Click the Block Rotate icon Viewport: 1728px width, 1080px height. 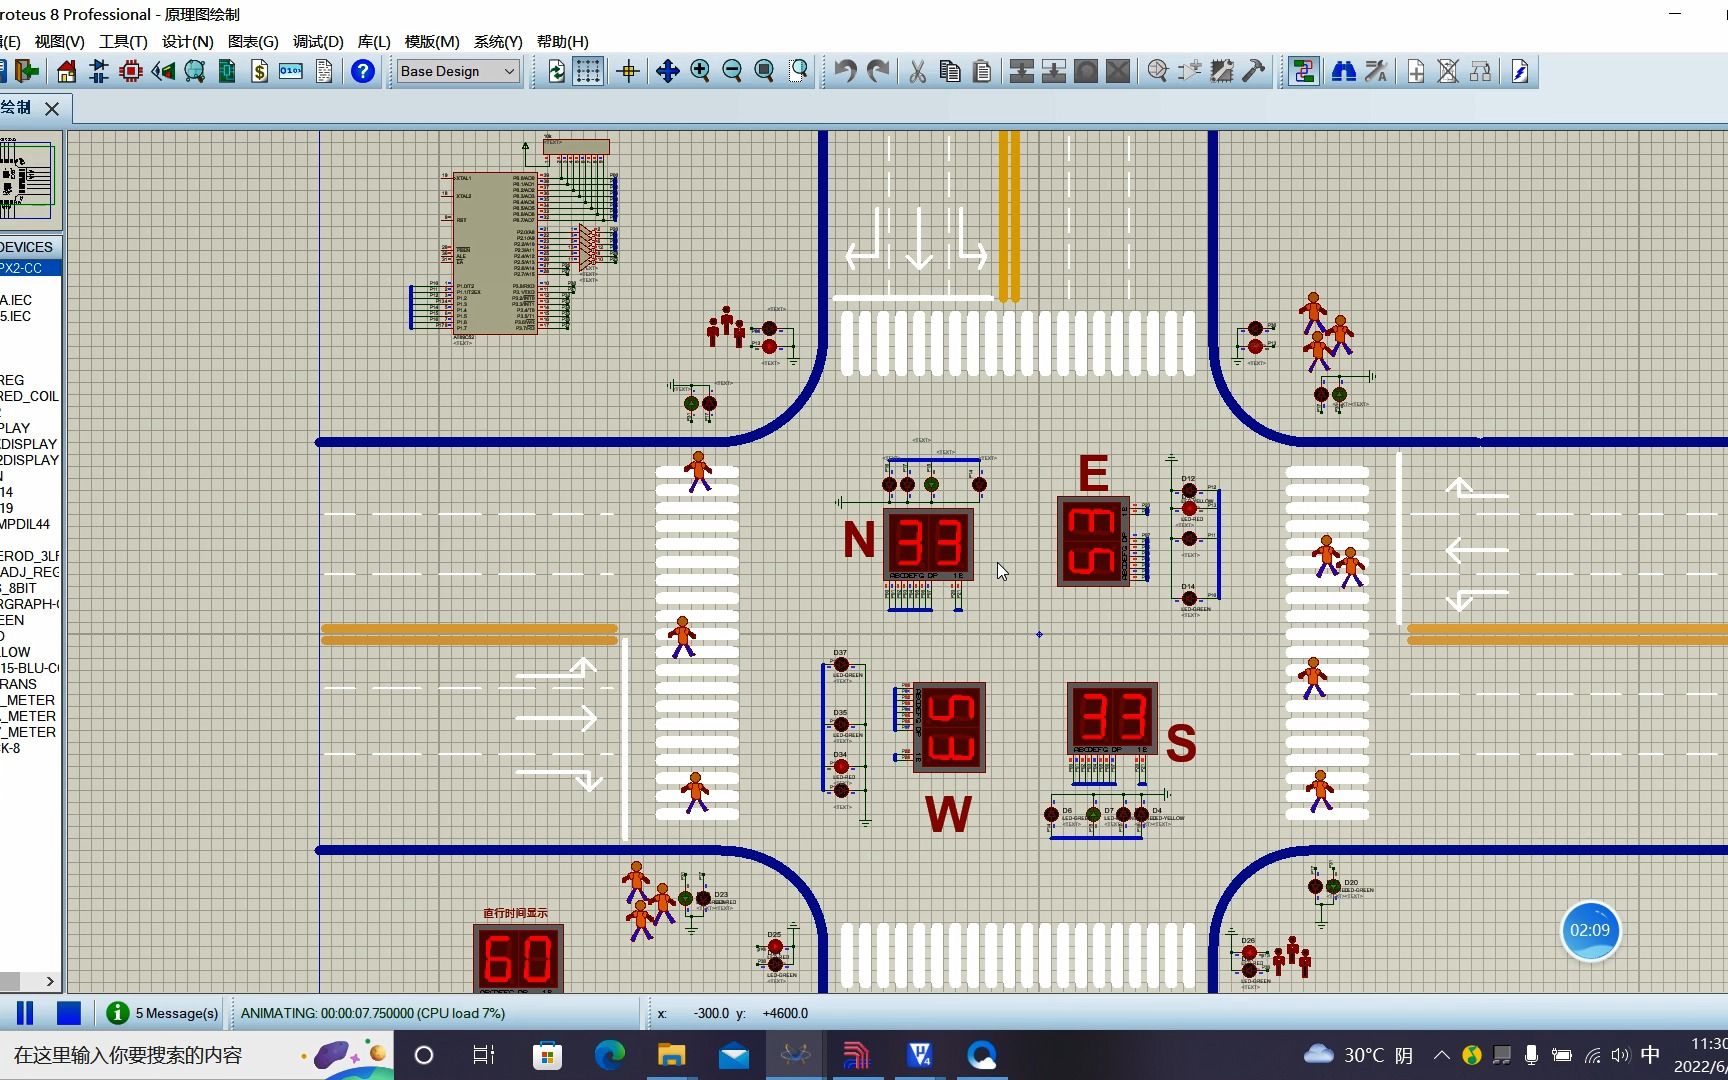[x=1086, y=71]
